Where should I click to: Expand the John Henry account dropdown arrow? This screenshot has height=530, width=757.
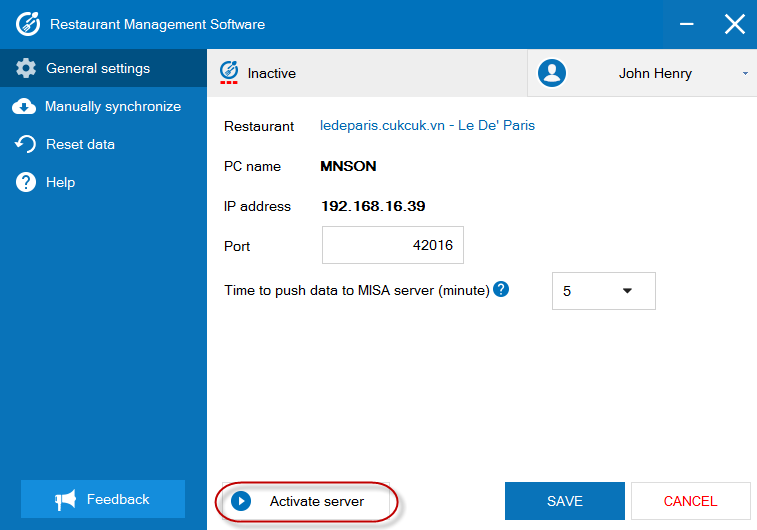(745, 73)
